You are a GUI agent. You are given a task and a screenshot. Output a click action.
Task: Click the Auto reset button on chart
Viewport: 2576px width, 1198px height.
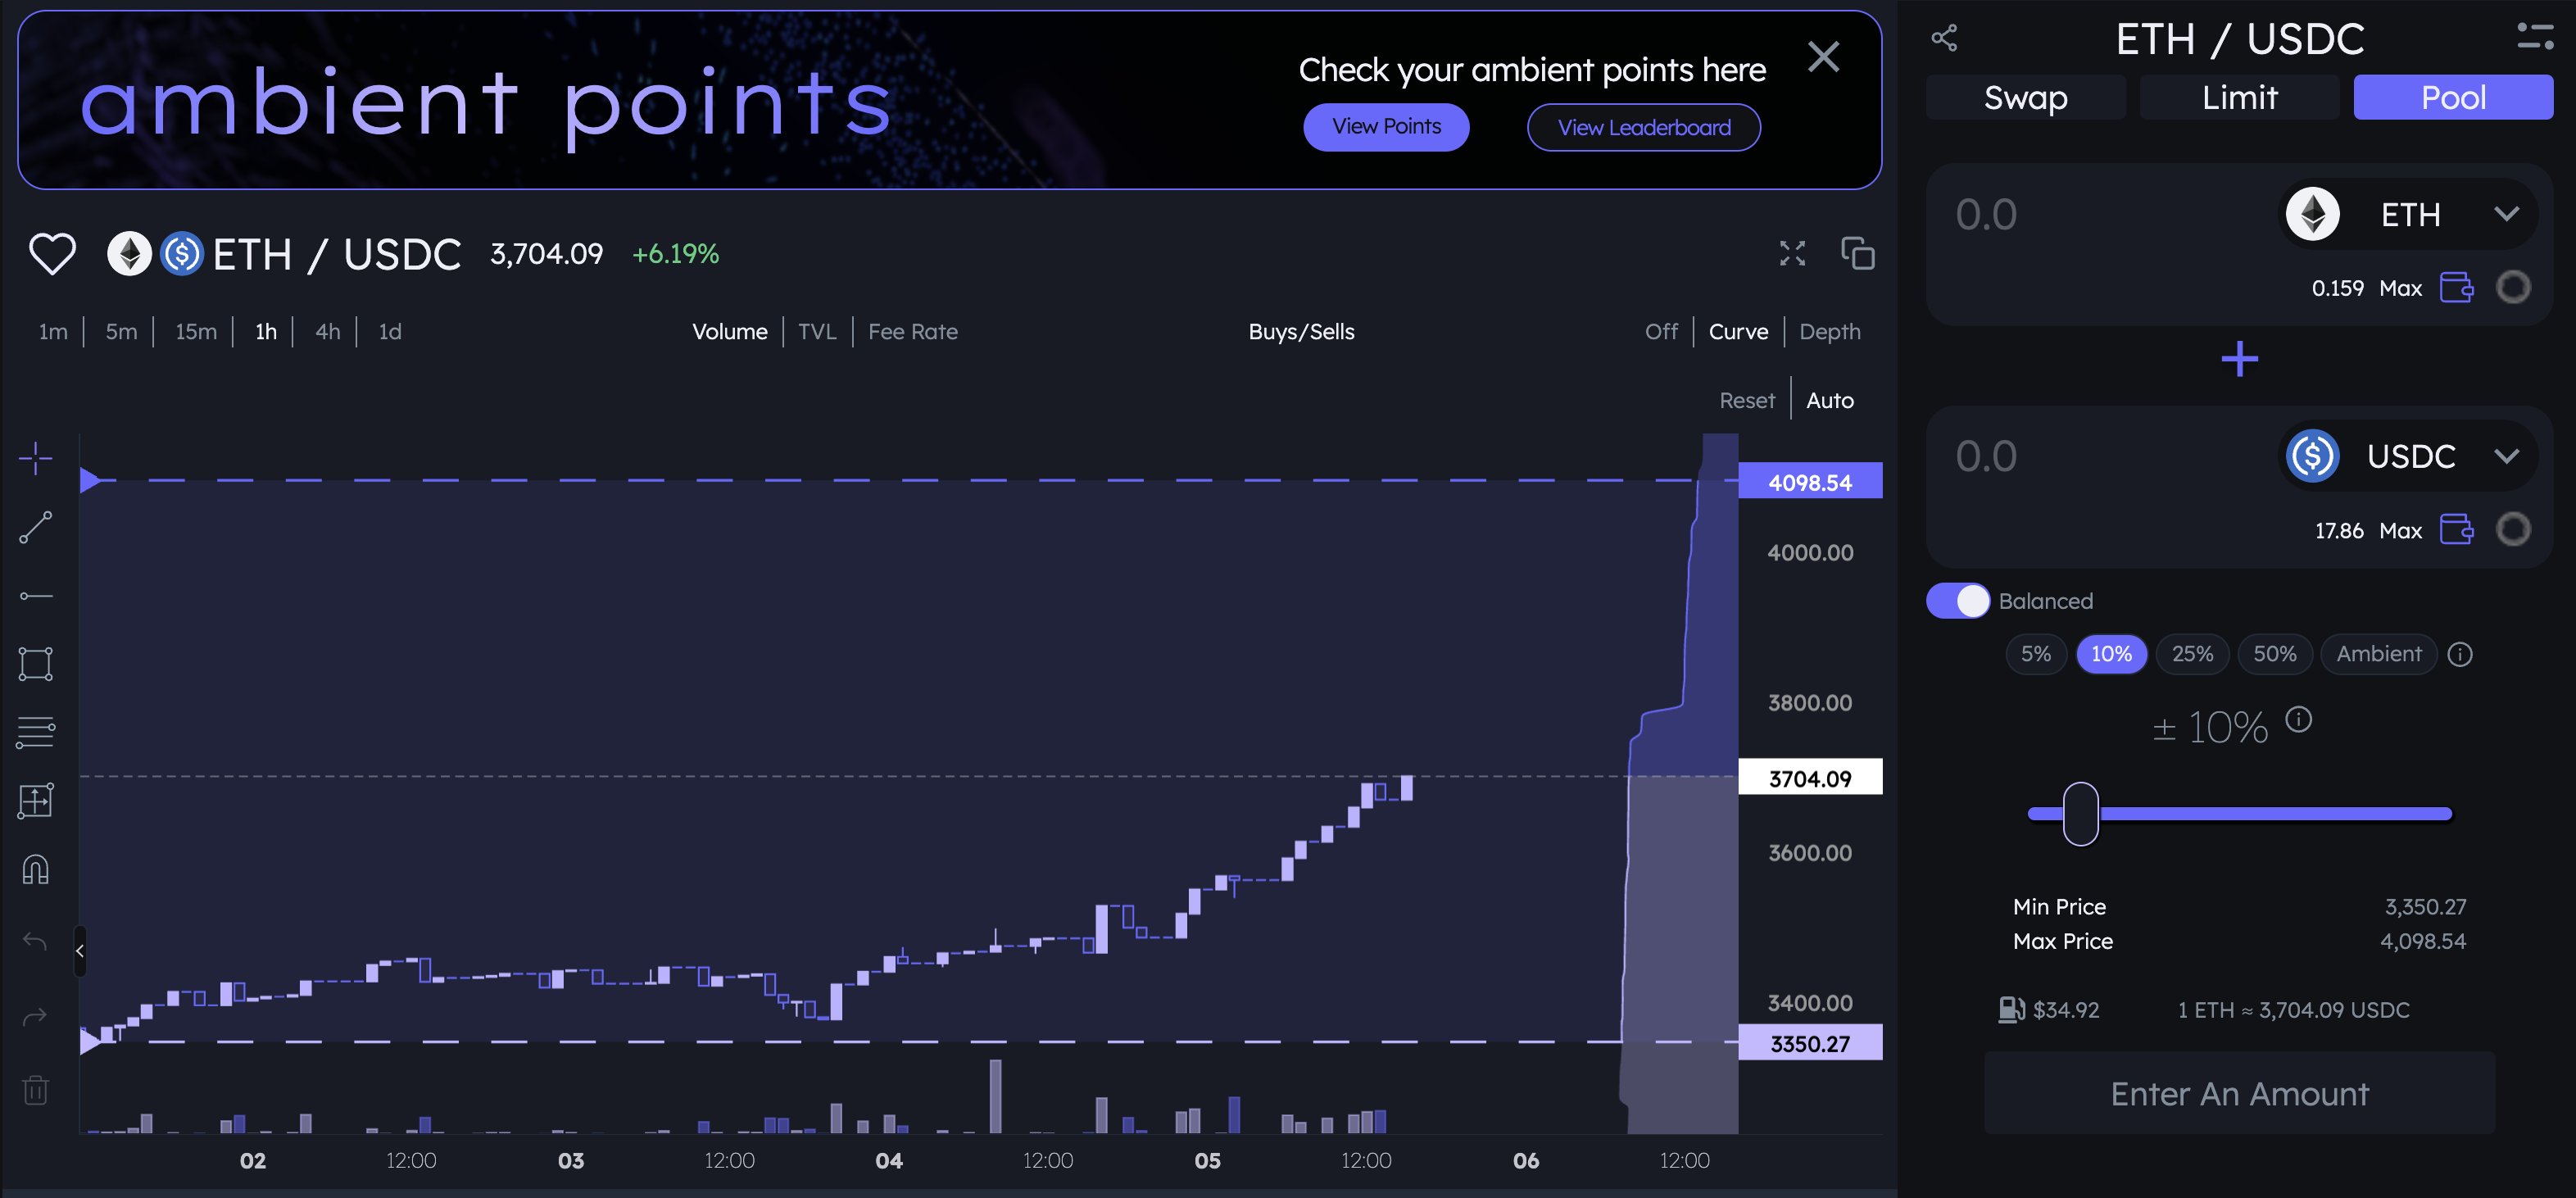[x=1829, y=399]
